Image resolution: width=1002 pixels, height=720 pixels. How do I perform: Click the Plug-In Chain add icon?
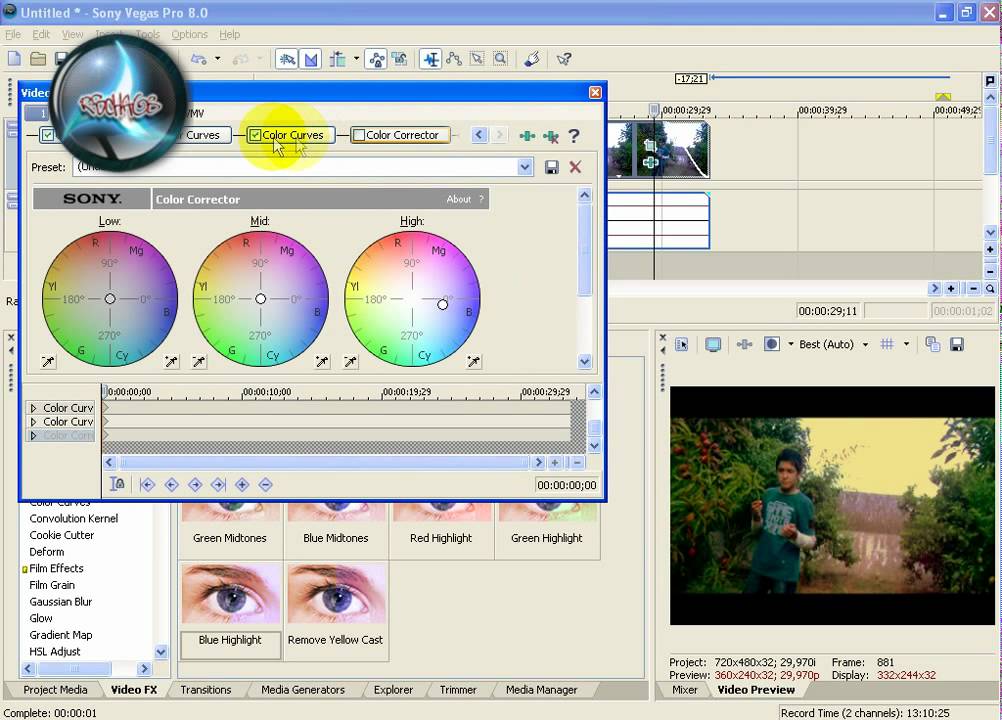click(527, 135)
